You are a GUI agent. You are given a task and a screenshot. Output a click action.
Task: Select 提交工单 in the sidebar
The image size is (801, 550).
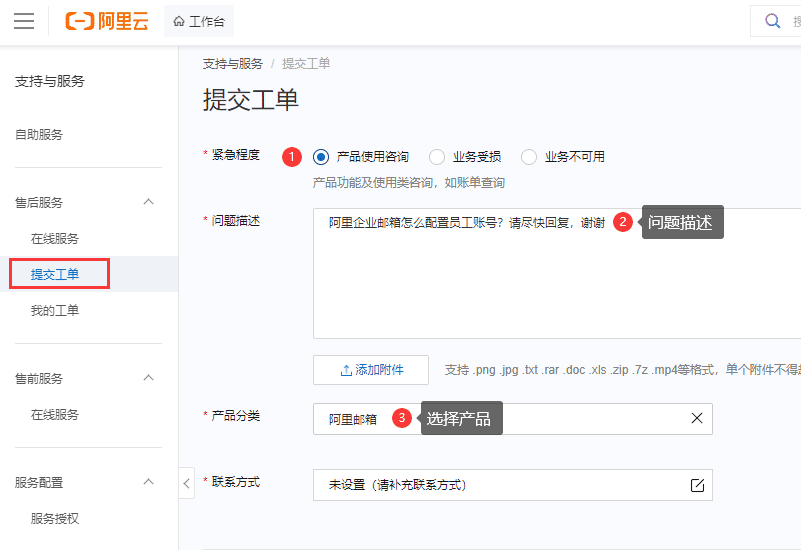tap(55, 274)
